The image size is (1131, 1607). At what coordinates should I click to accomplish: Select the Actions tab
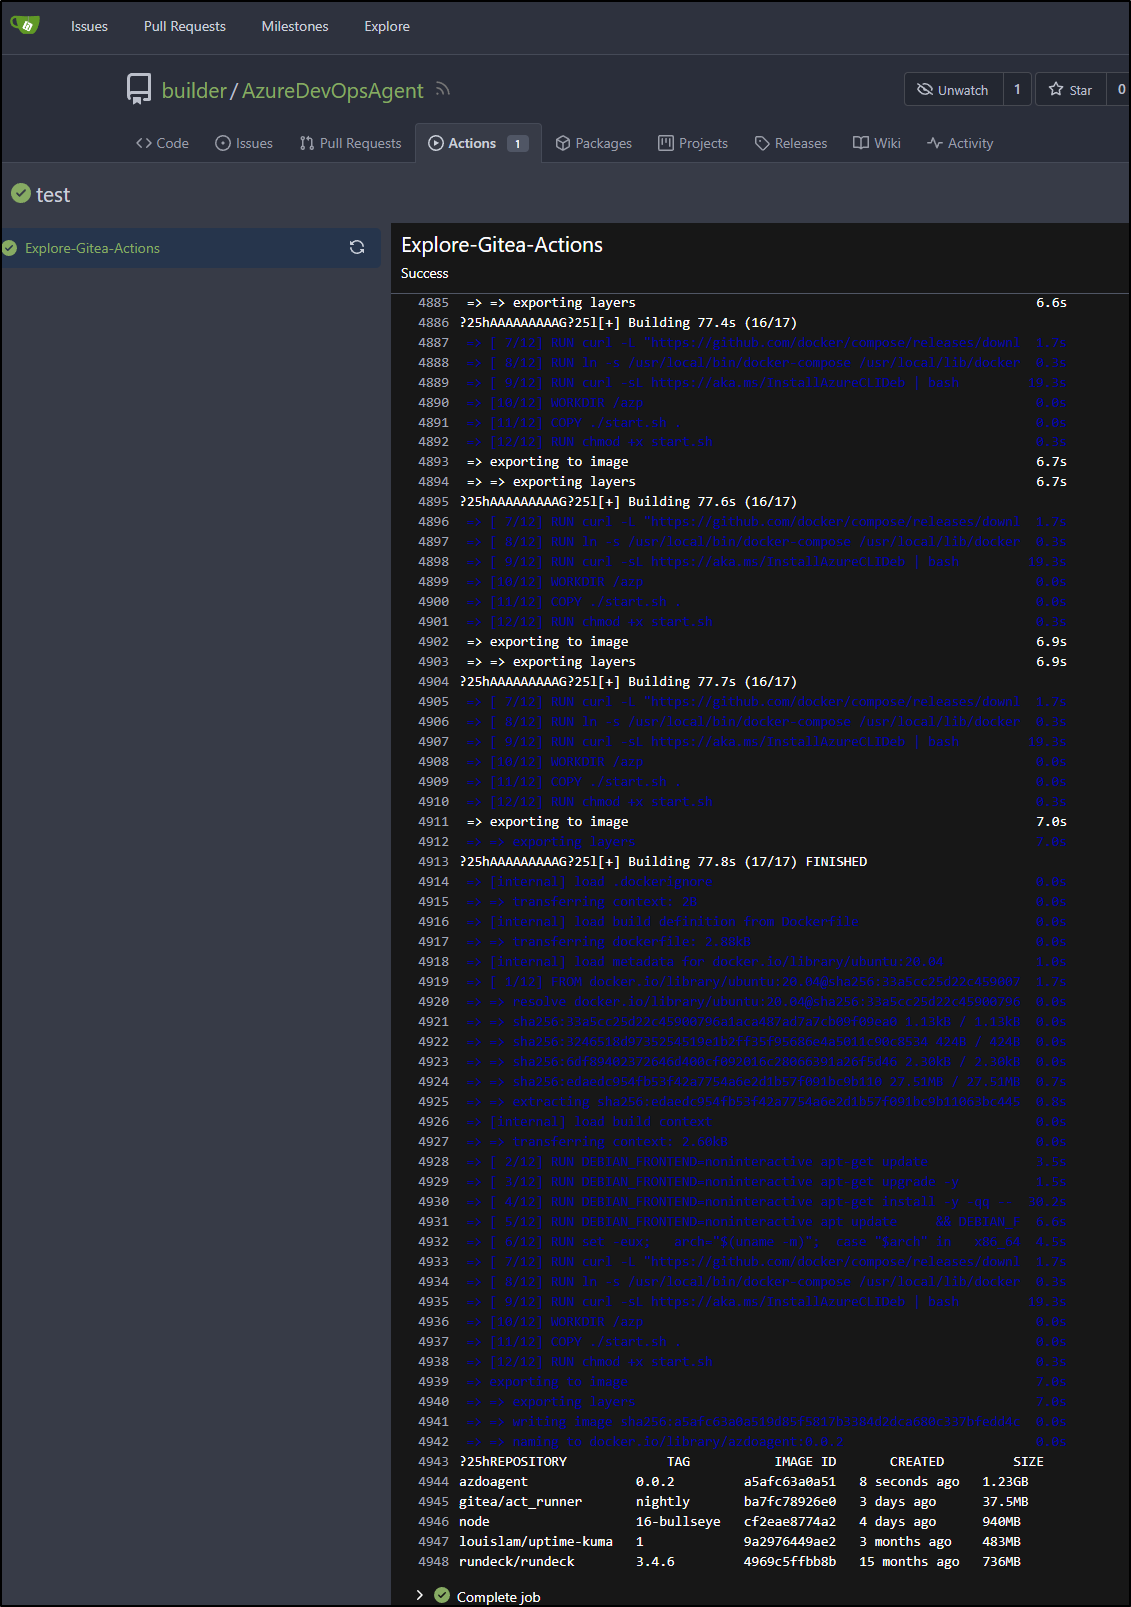pyautogui.click(x=478, y=143)
